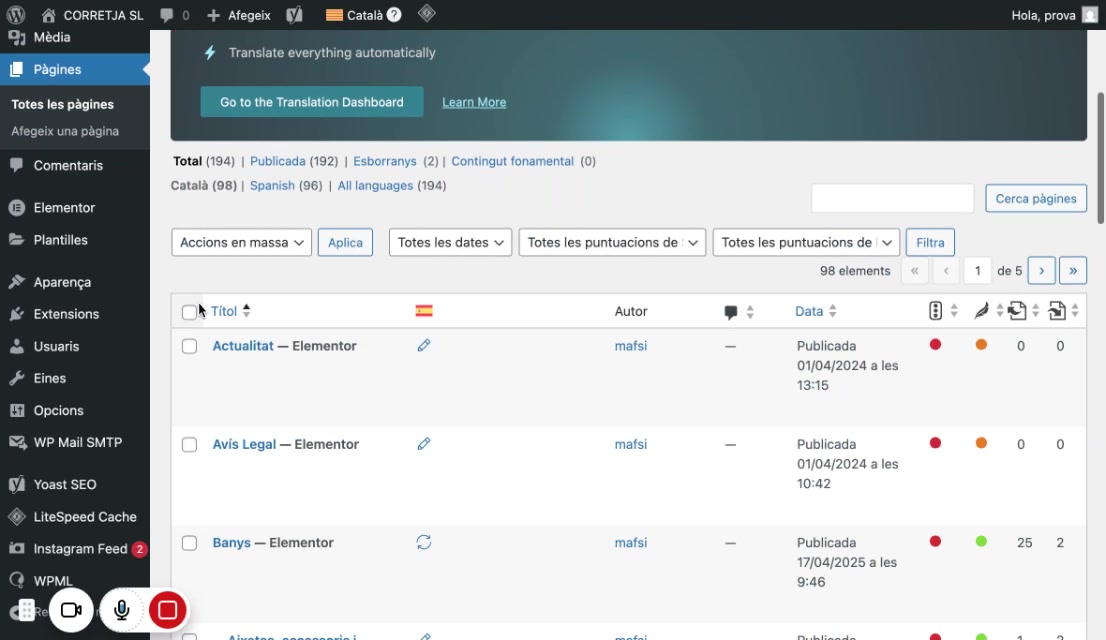Click the pencil edit-translation icon for Actualitat
The height and width of the screenshot is (640, 1106).
click(x=423, y=345)
